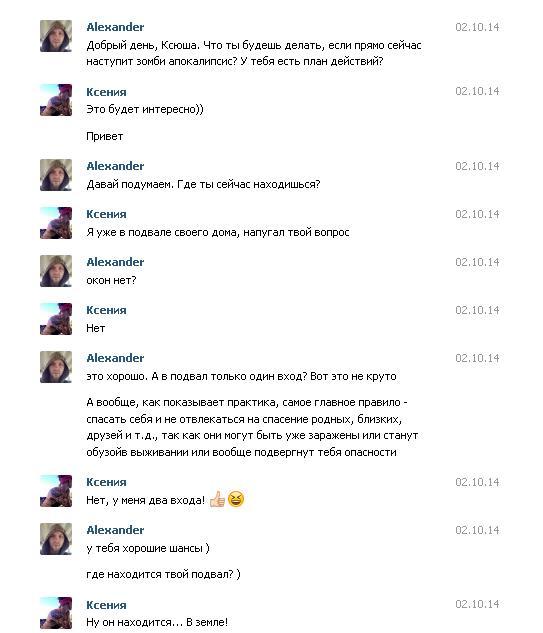Click the laughing face emoji after "два входа!"
The height and width of the screenshot is (633, 543).
(x=236, y=499)
